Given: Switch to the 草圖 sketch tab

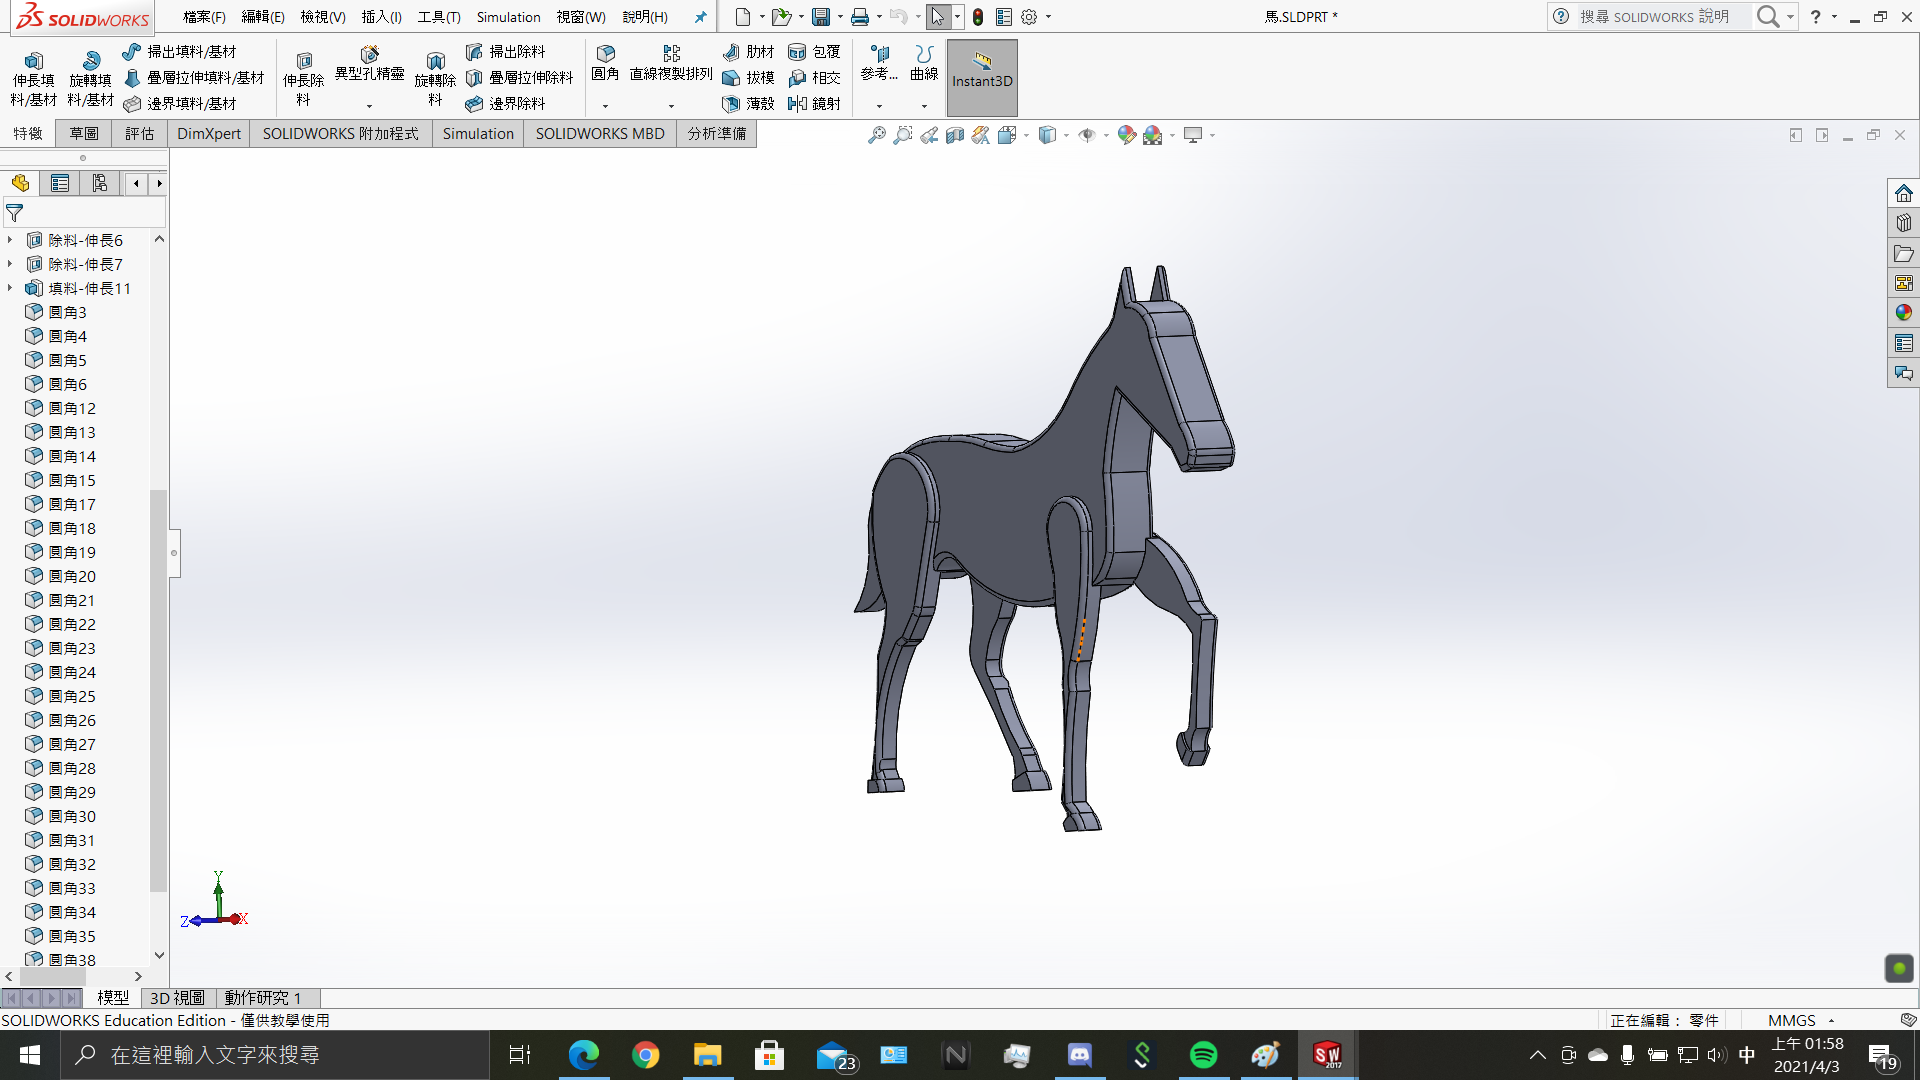Looking at the screenshot, I should point(84,134).
